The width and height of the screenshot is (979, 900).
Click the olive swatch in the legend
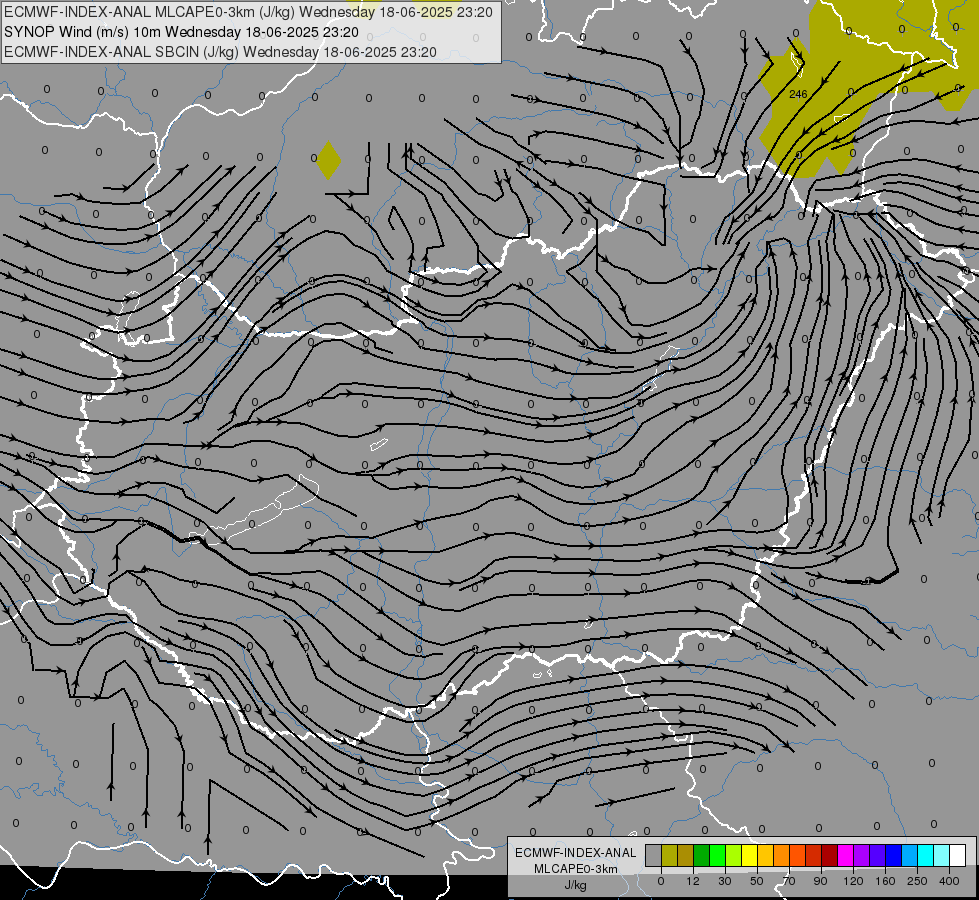[x=669, y=856]
